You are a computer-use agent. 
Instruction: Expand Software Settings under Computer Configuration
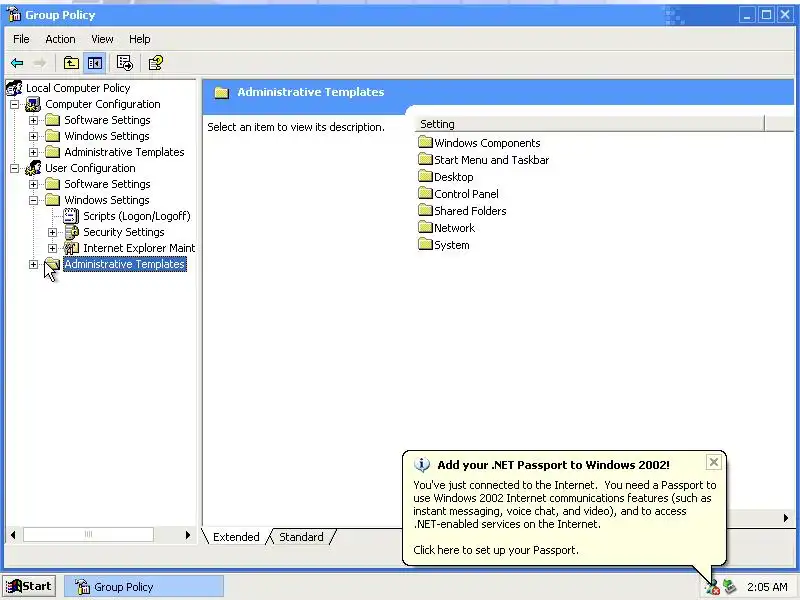(x=33, y=120)
